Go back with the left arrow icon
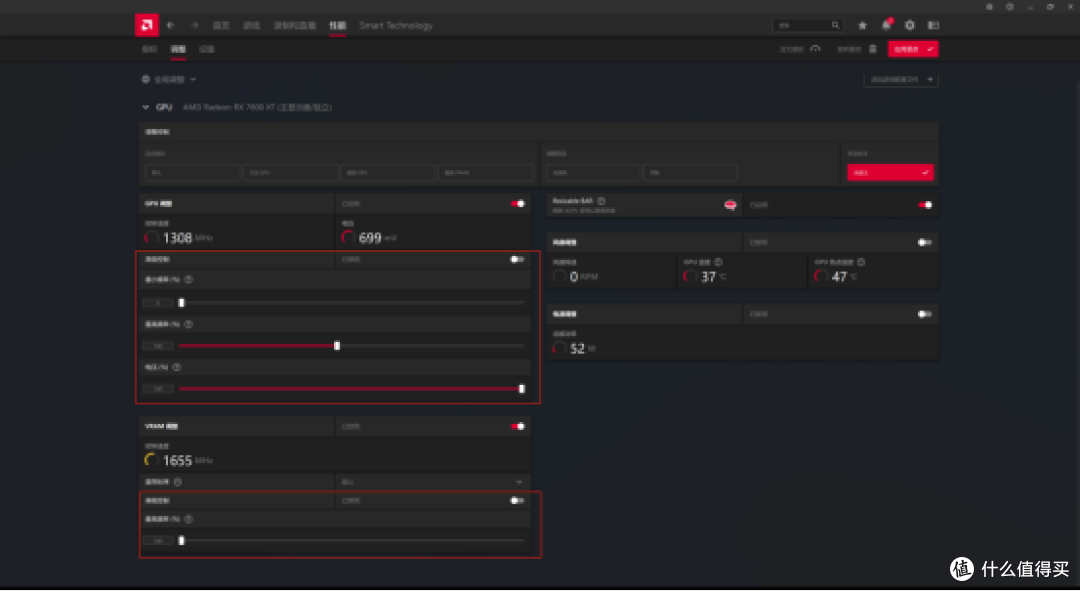 tap(171, 25)
